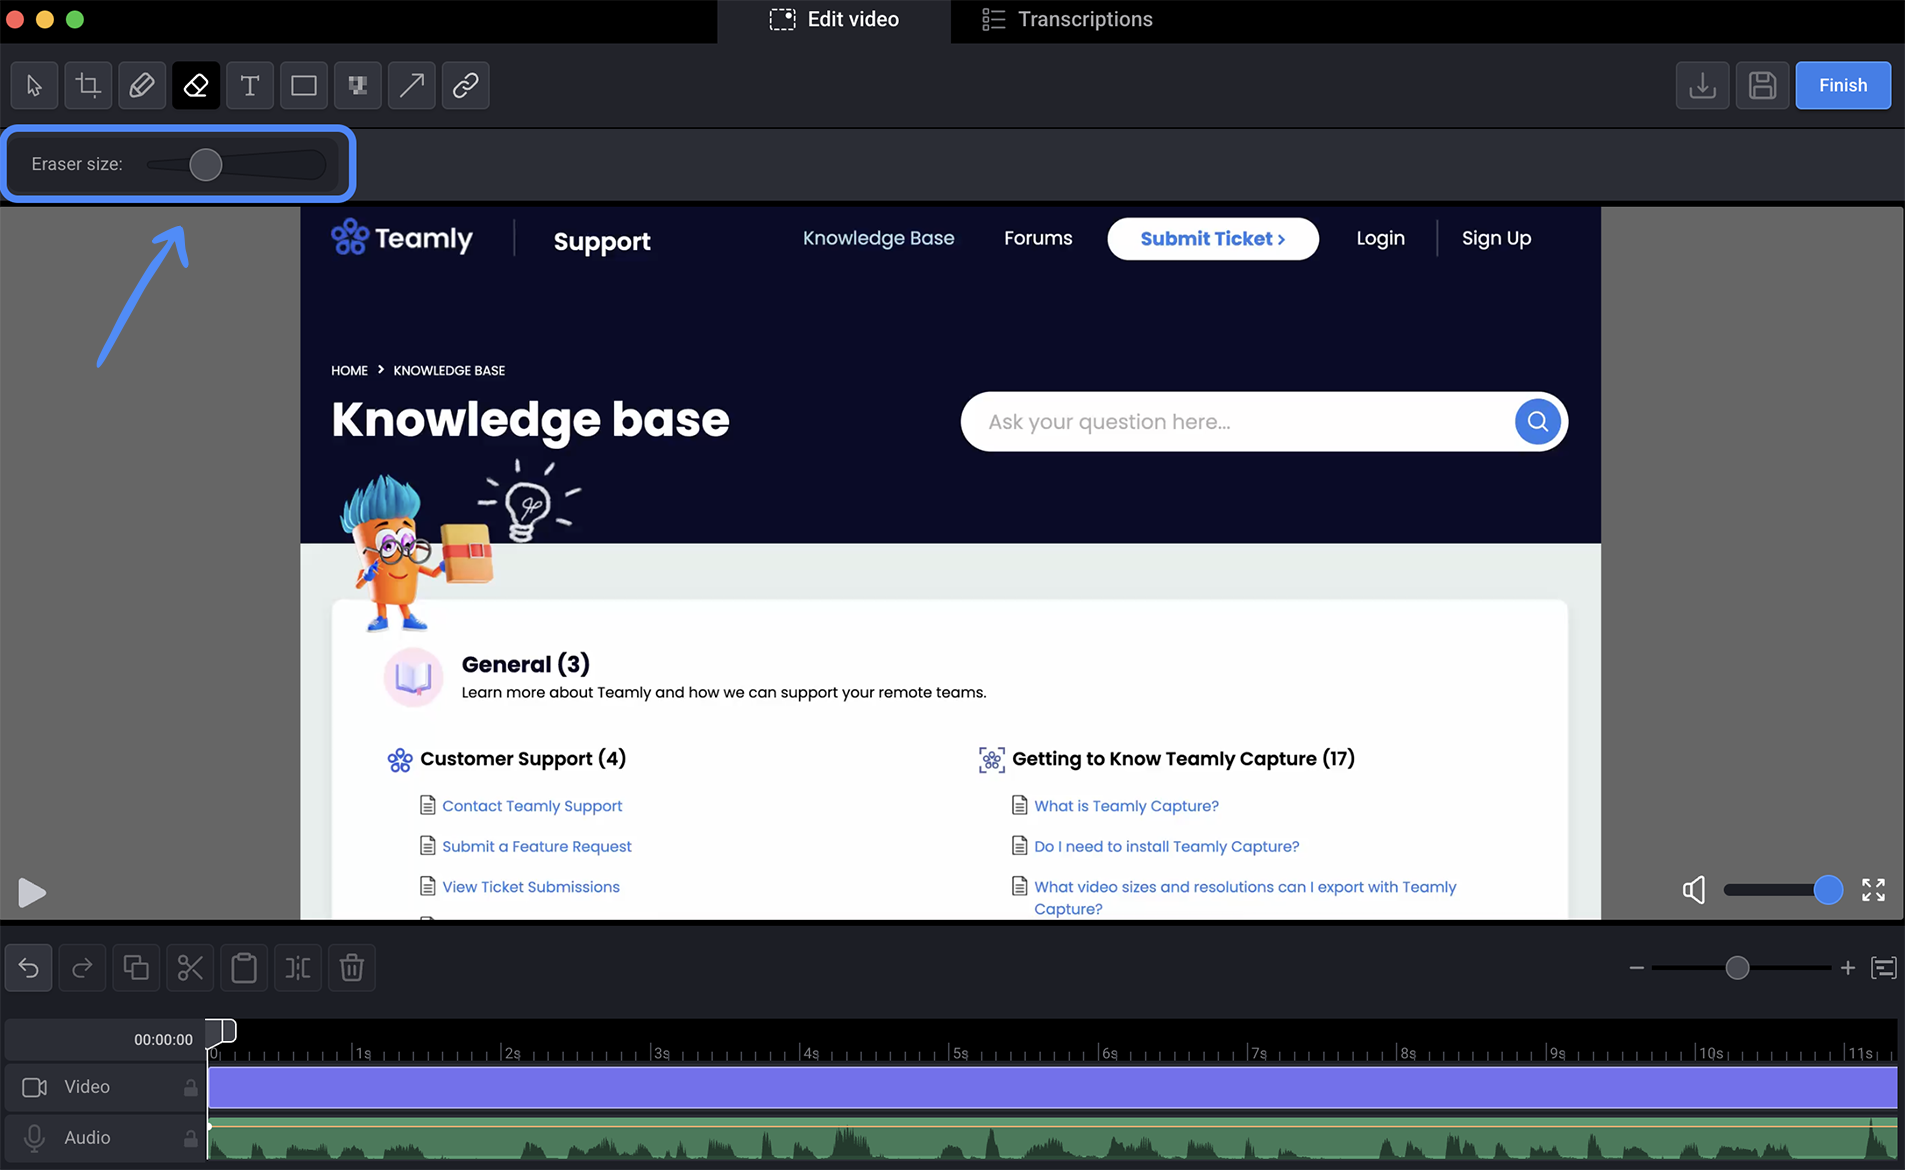
Task: Toggle the Video track lock
Action: point(190,1087)
